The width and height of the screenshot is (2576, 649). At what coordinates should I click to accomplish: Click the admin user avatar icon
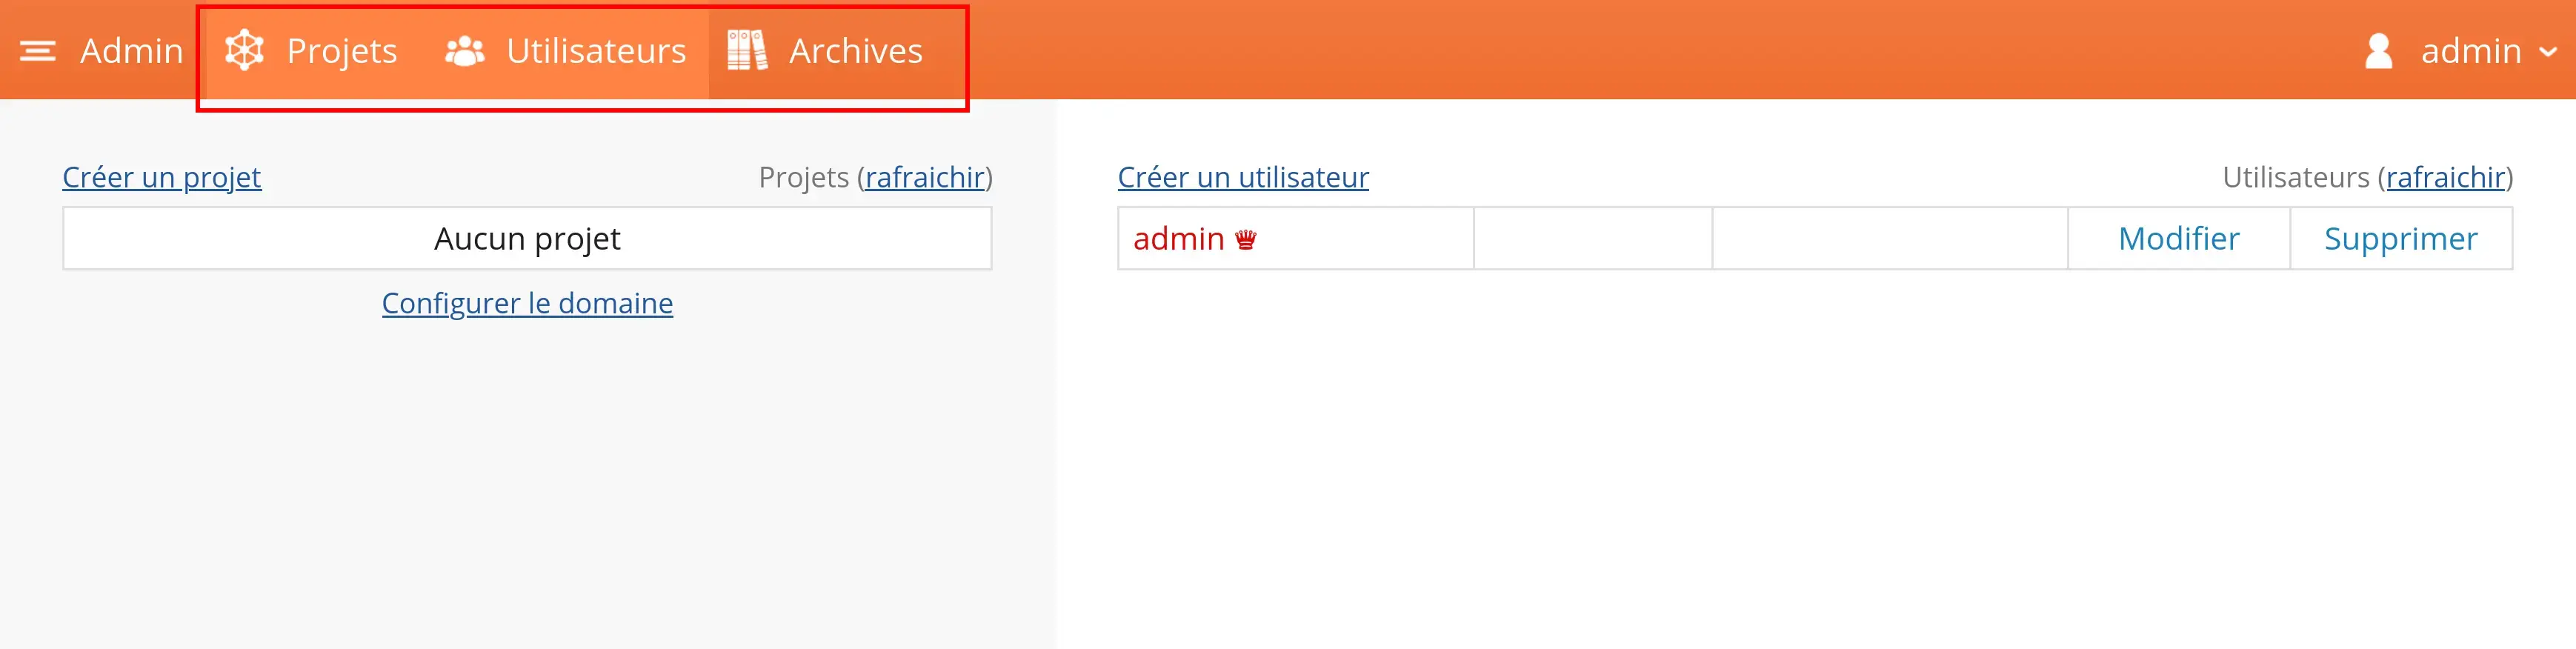coord(2378,51)
